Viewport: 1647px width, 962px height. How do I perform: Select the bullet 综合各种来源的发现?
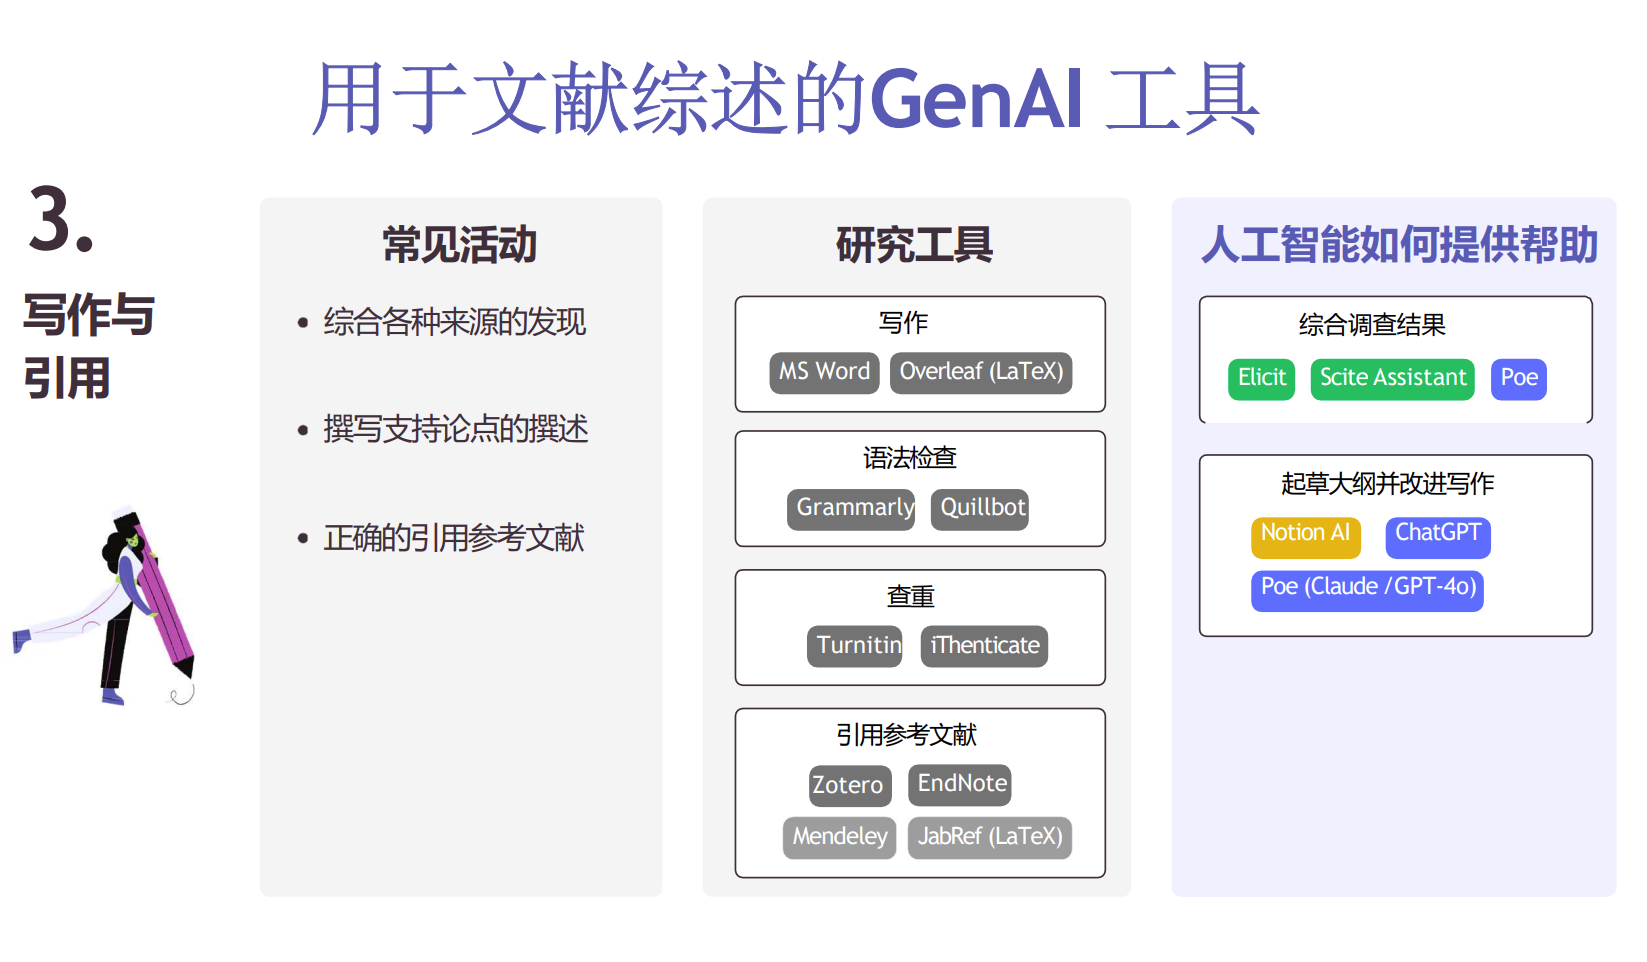click(x=455, y=322)
